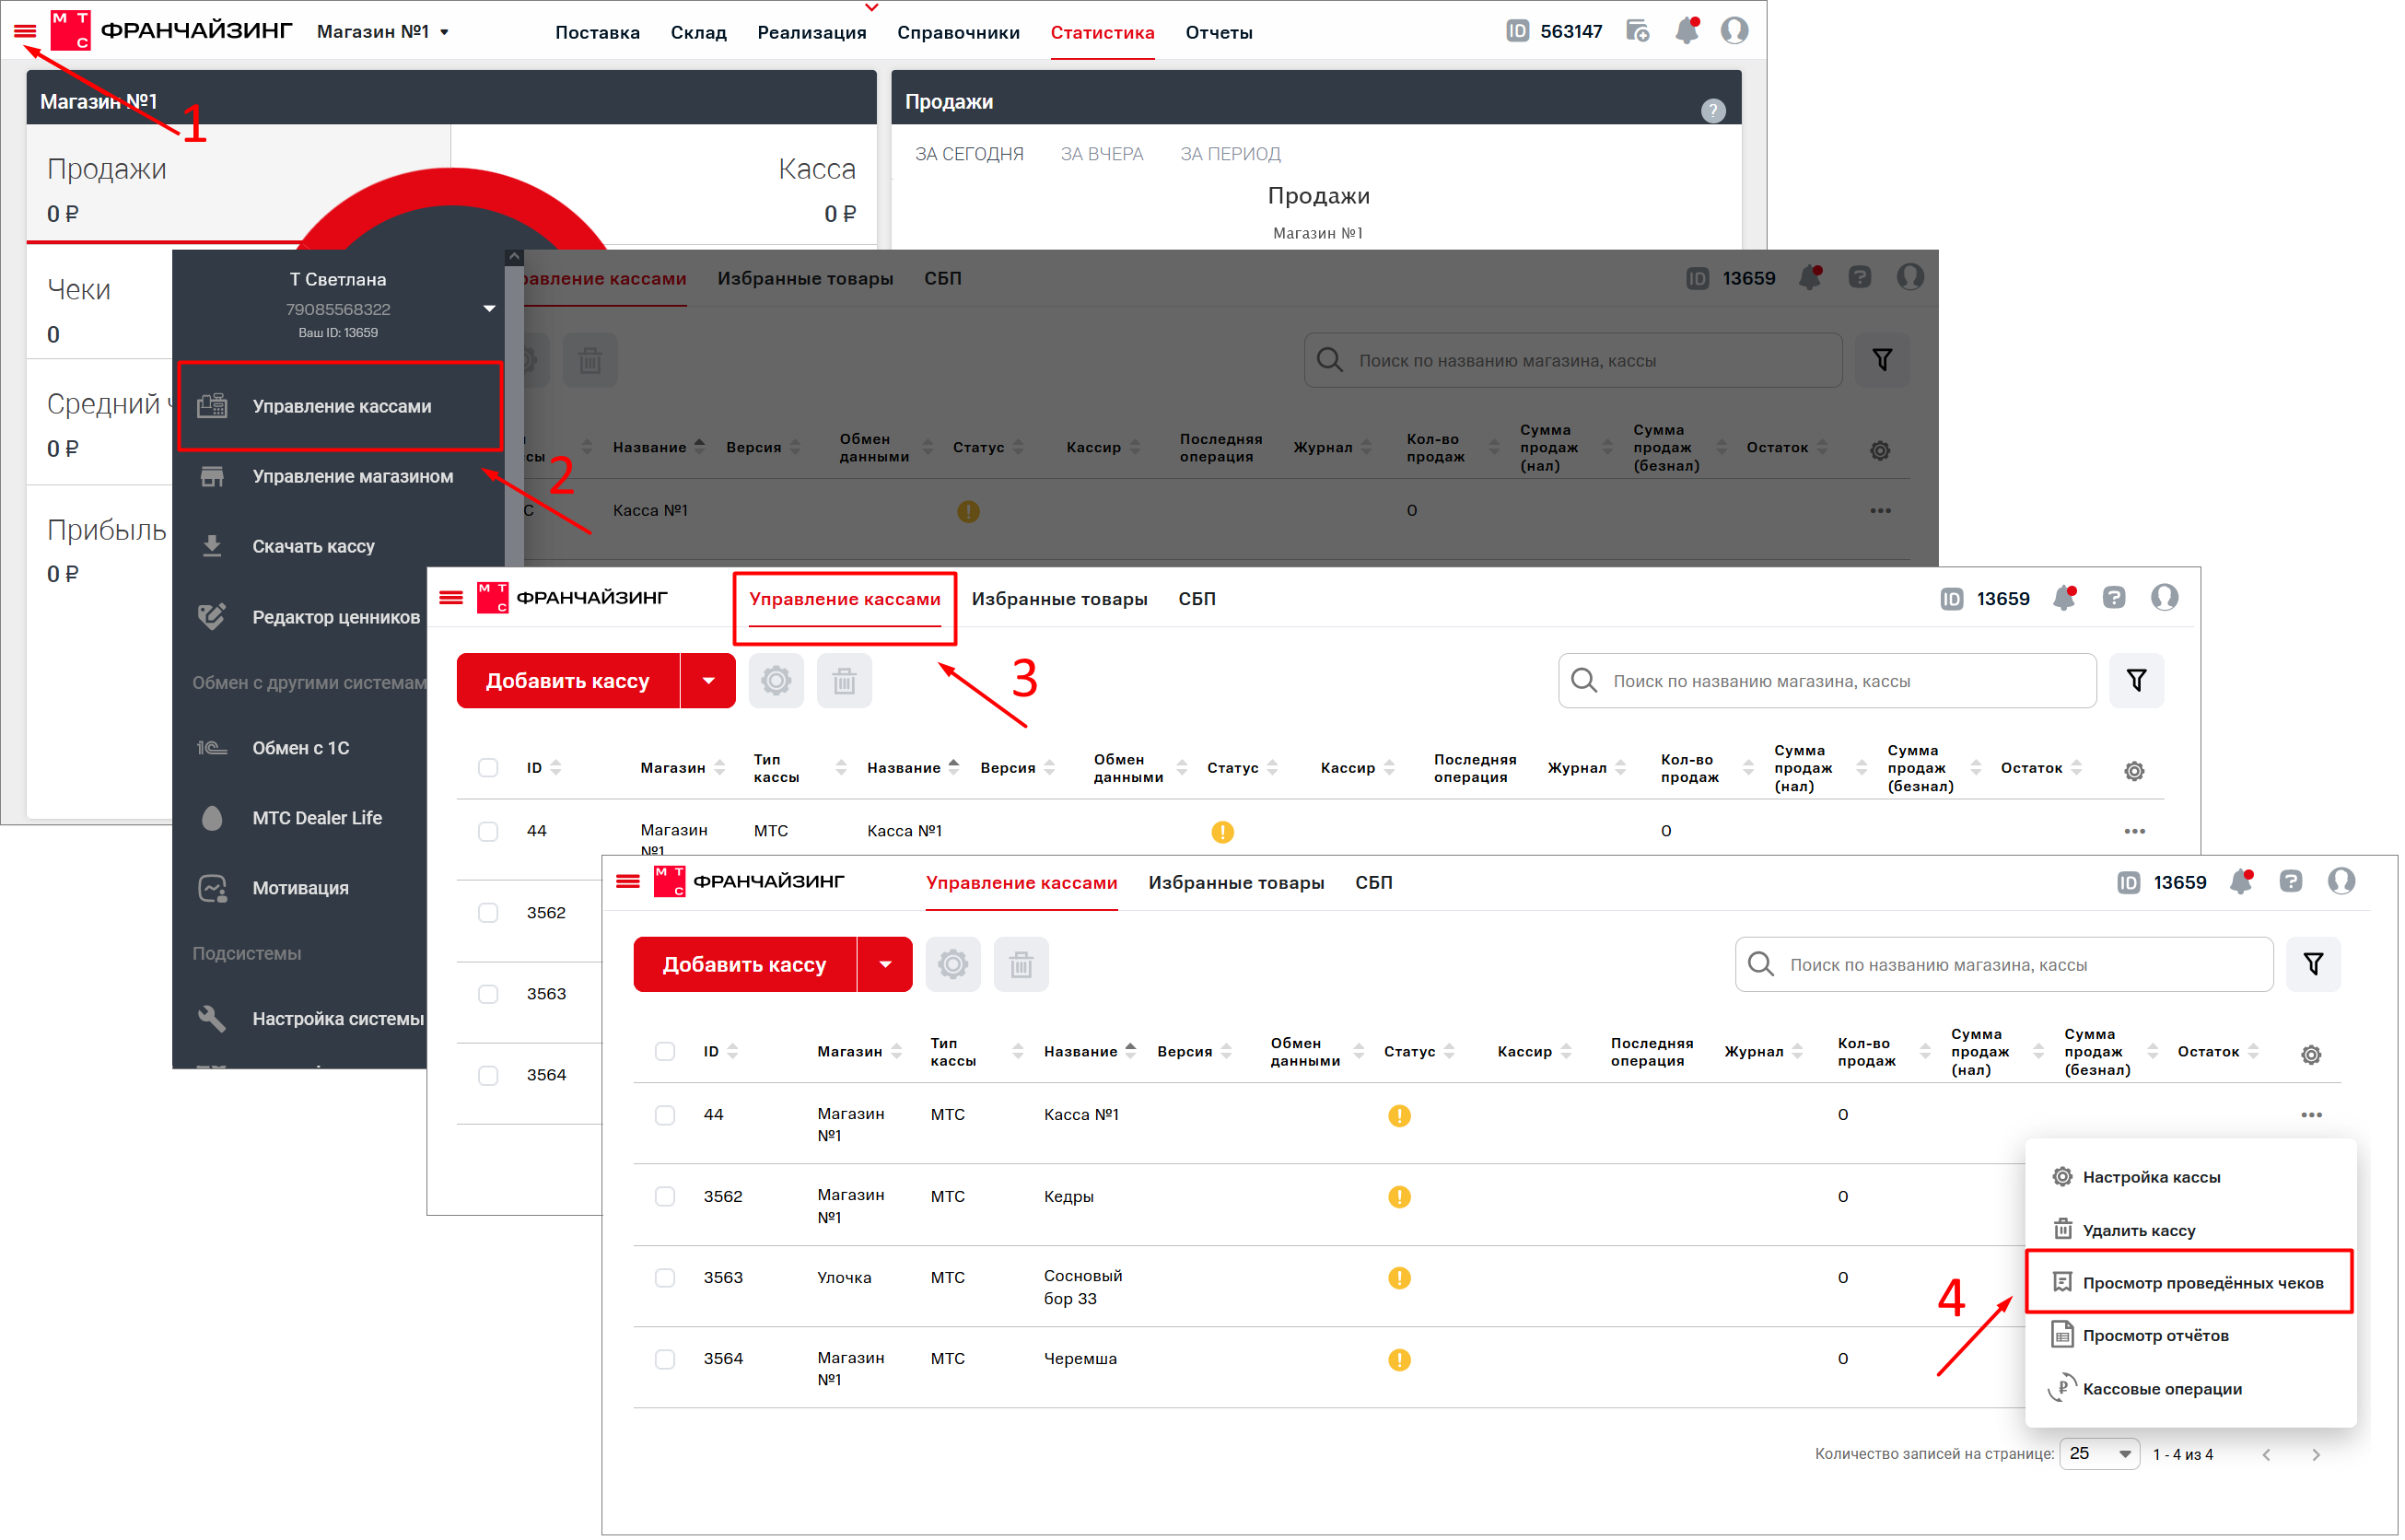The image size is (2405, 1540).
Task: Expand Добавить кассу dropdown arrow in middle window
Action: coord(709,682)
